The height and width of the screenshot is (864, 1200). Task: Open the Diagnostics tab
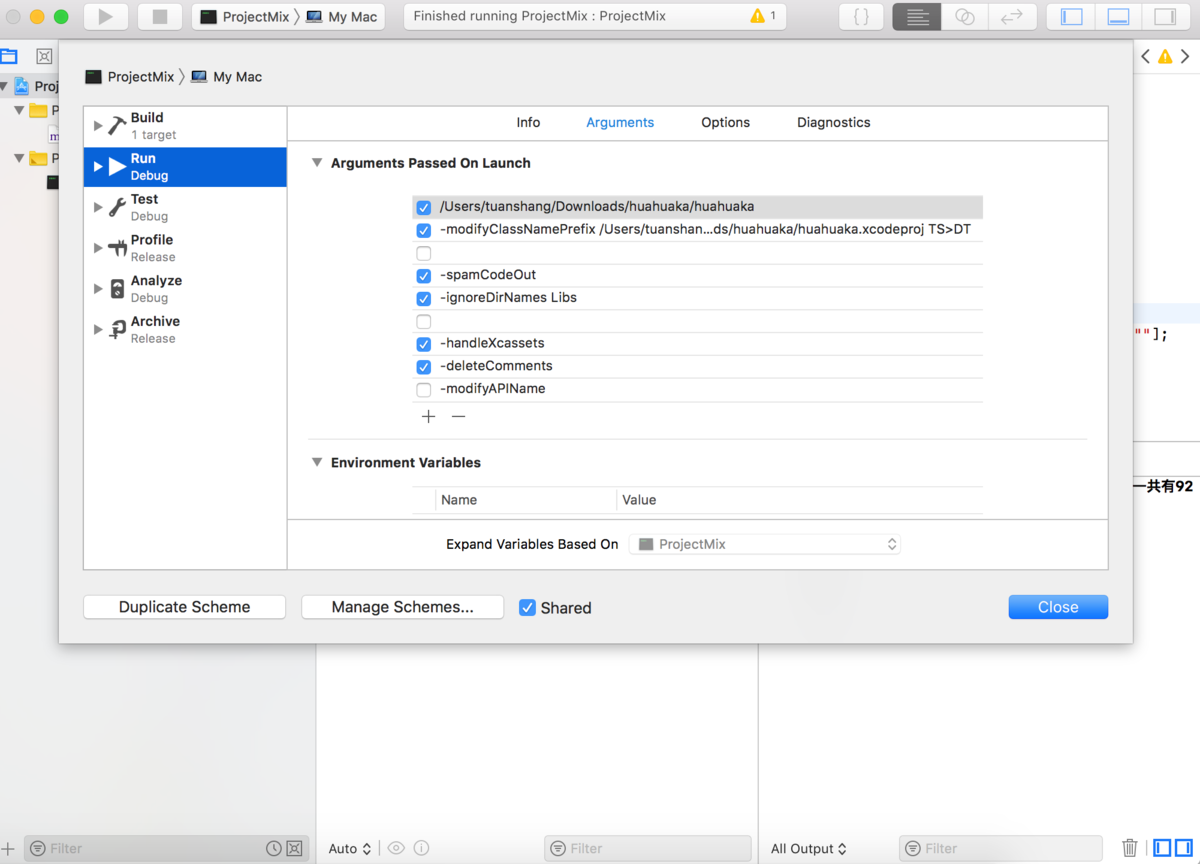click(833, 122)
